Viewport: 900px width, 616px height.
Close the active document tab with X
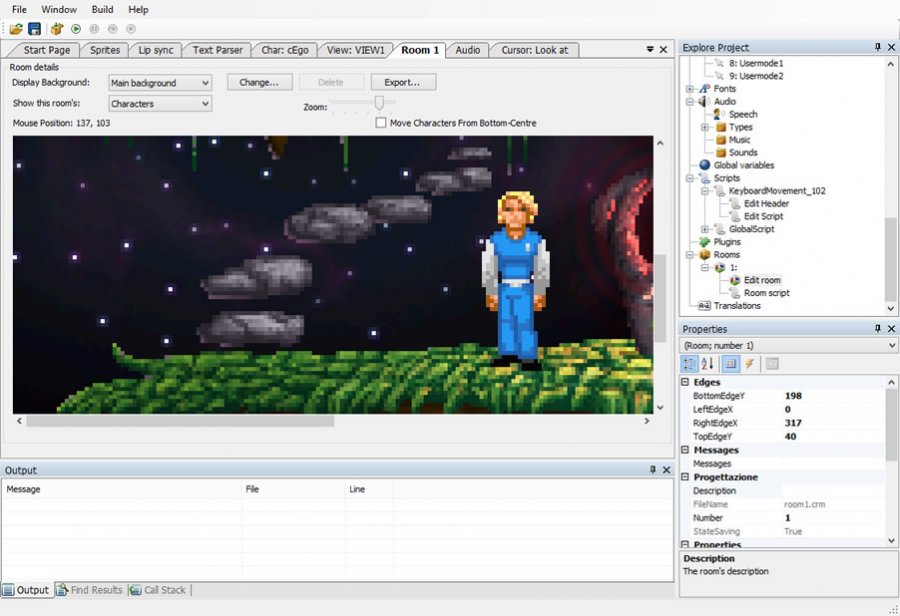click(663, 49)
